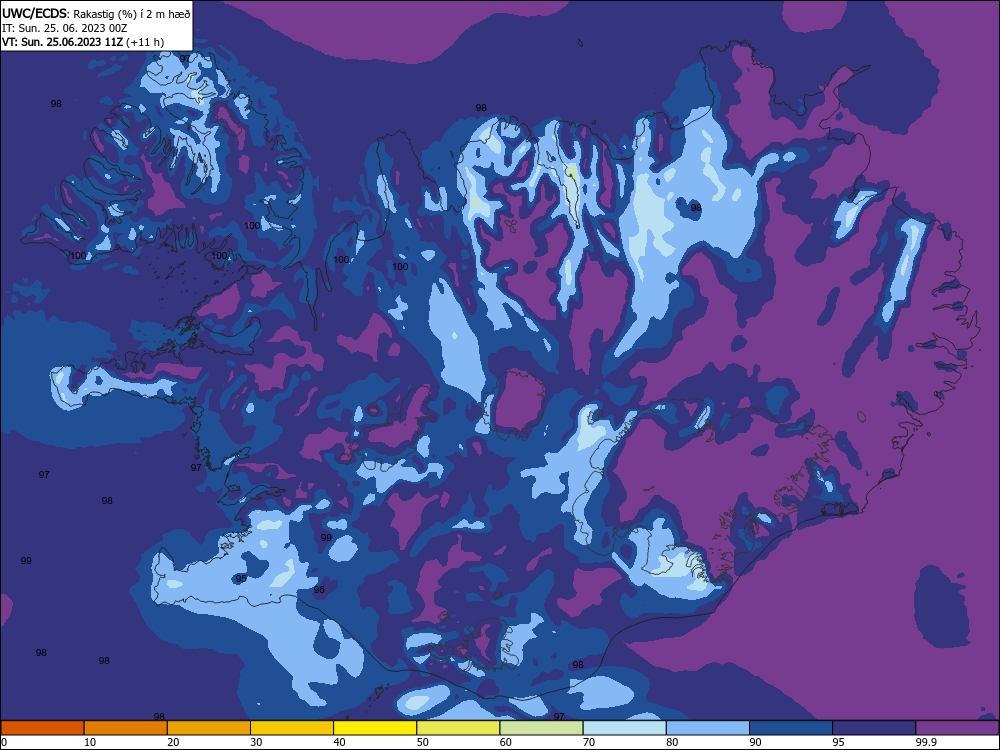Click the '30' tick label under the legend
The width and height of the screenshot is (1000, 750).
tap(256, 742)
